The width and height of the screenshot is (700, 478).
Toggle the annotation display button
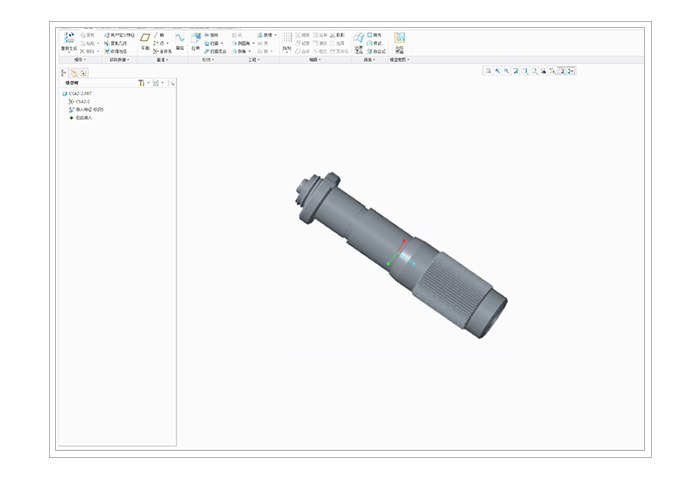(x=561, y=71)
